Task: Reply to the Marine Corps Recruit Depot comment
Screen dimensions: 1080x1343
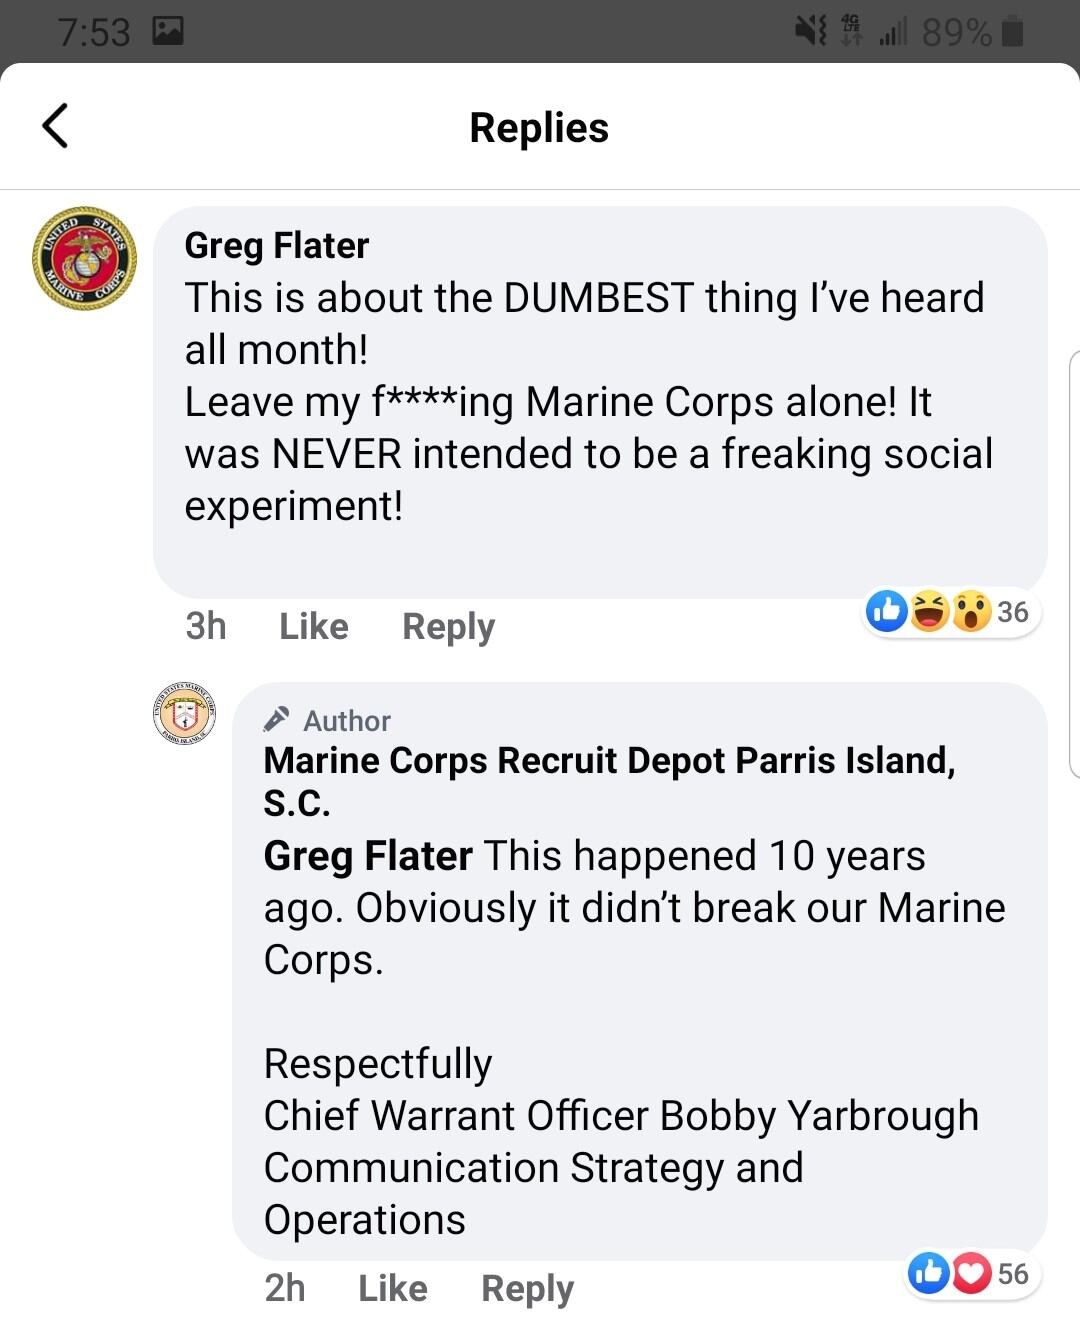Action: (x=527, y=1289)
